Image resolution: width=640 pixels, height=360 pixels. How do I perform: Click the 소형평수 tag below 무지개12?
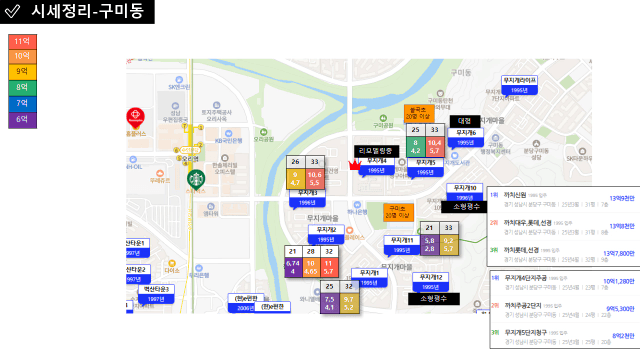pyautogui.click(x=433, y=298)
